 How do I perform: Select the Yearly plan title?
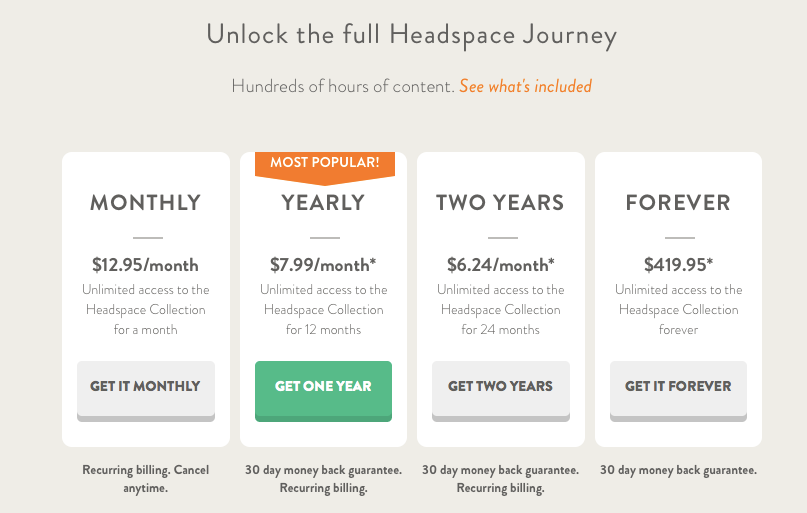pos(323,203)
